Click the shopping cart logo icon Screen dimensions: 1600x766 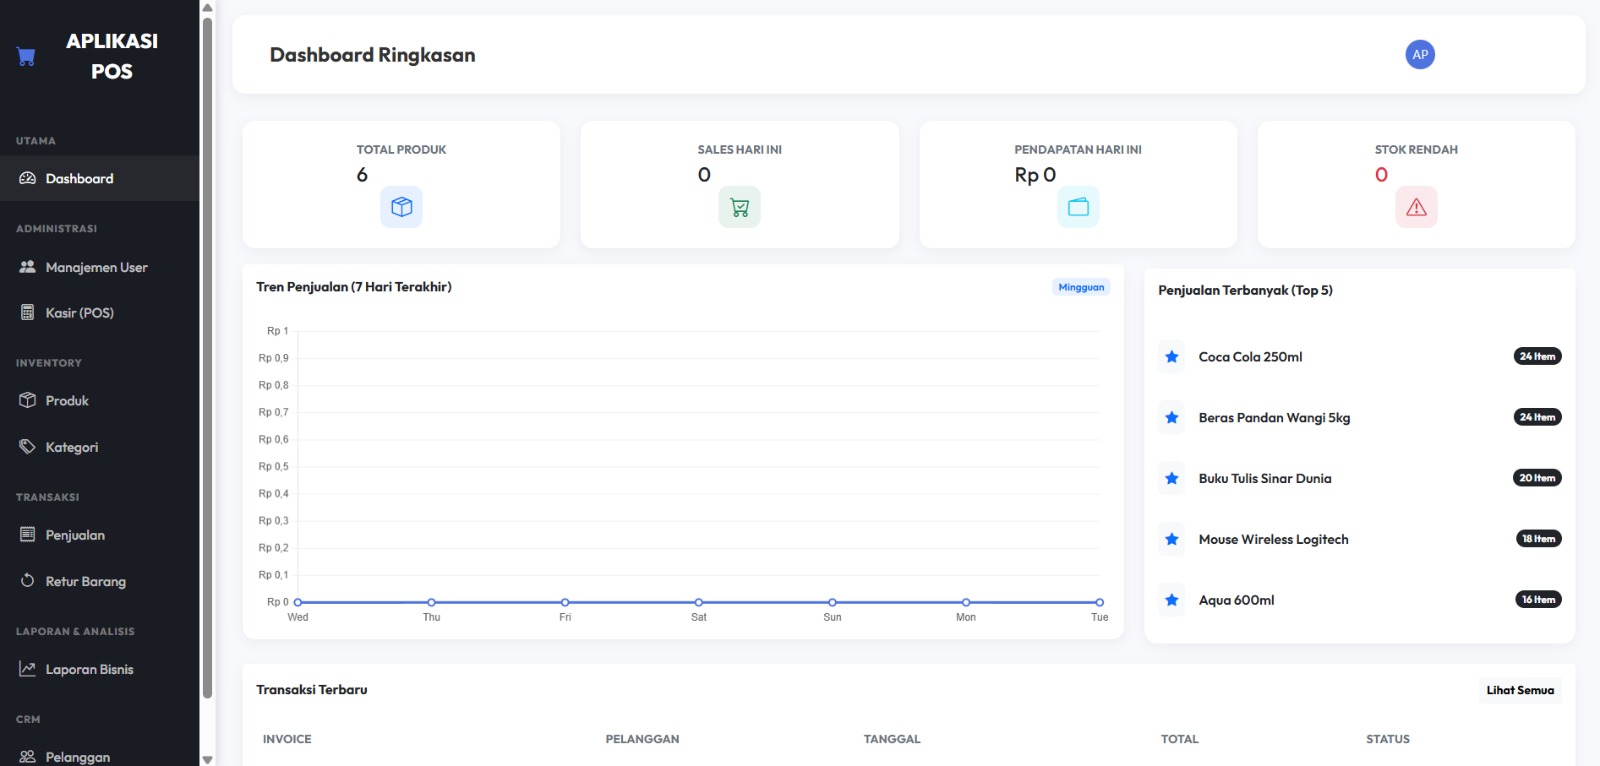click(x=27, y=57)
